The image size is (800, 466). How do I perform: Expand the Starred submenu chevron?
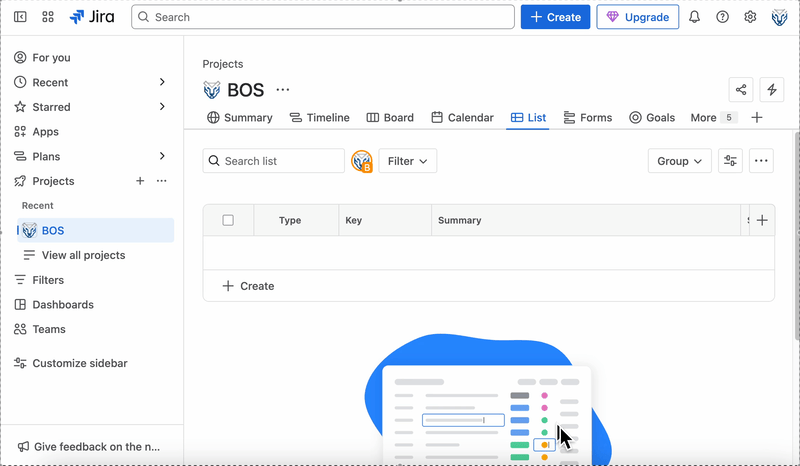coord(162,107)
